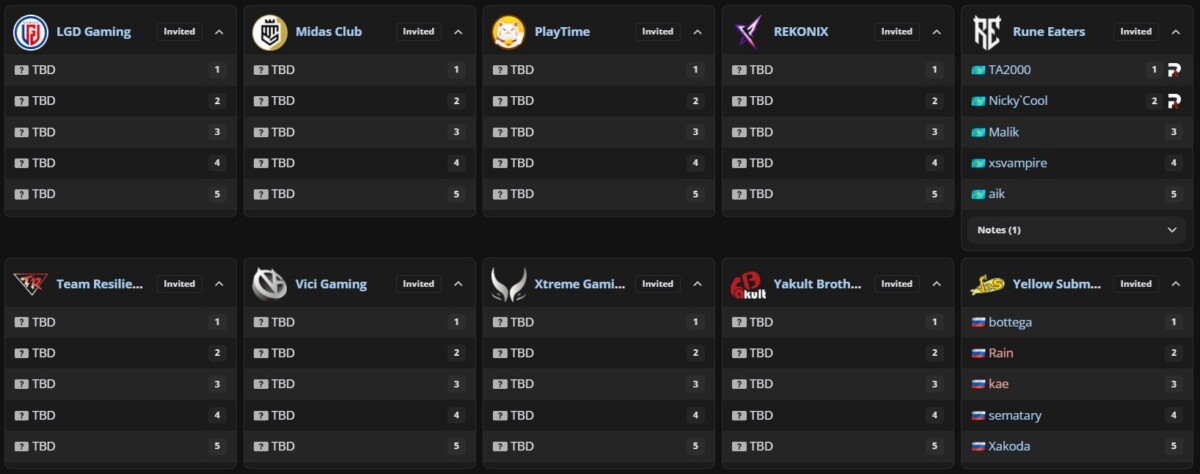Viewport: 1200px width, 474px height.
Task: Open player Nicky`Cool's profile link
Action: coord(1018,101)
